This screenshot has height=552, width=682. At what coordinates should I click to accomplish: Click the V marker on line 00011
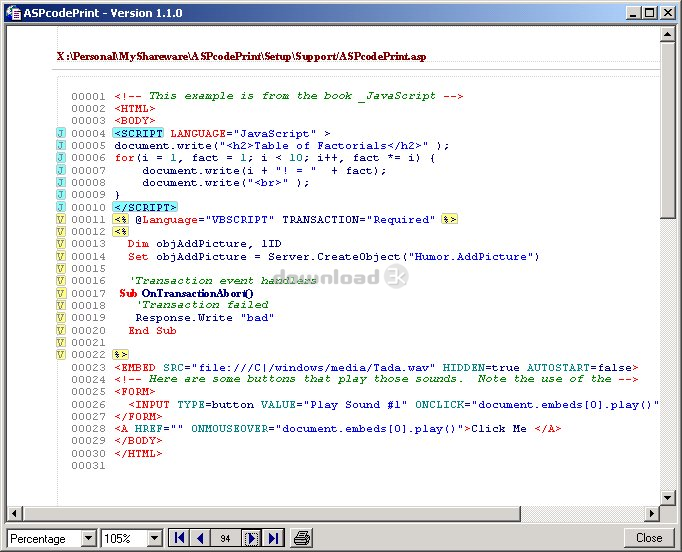coord(61,219)
